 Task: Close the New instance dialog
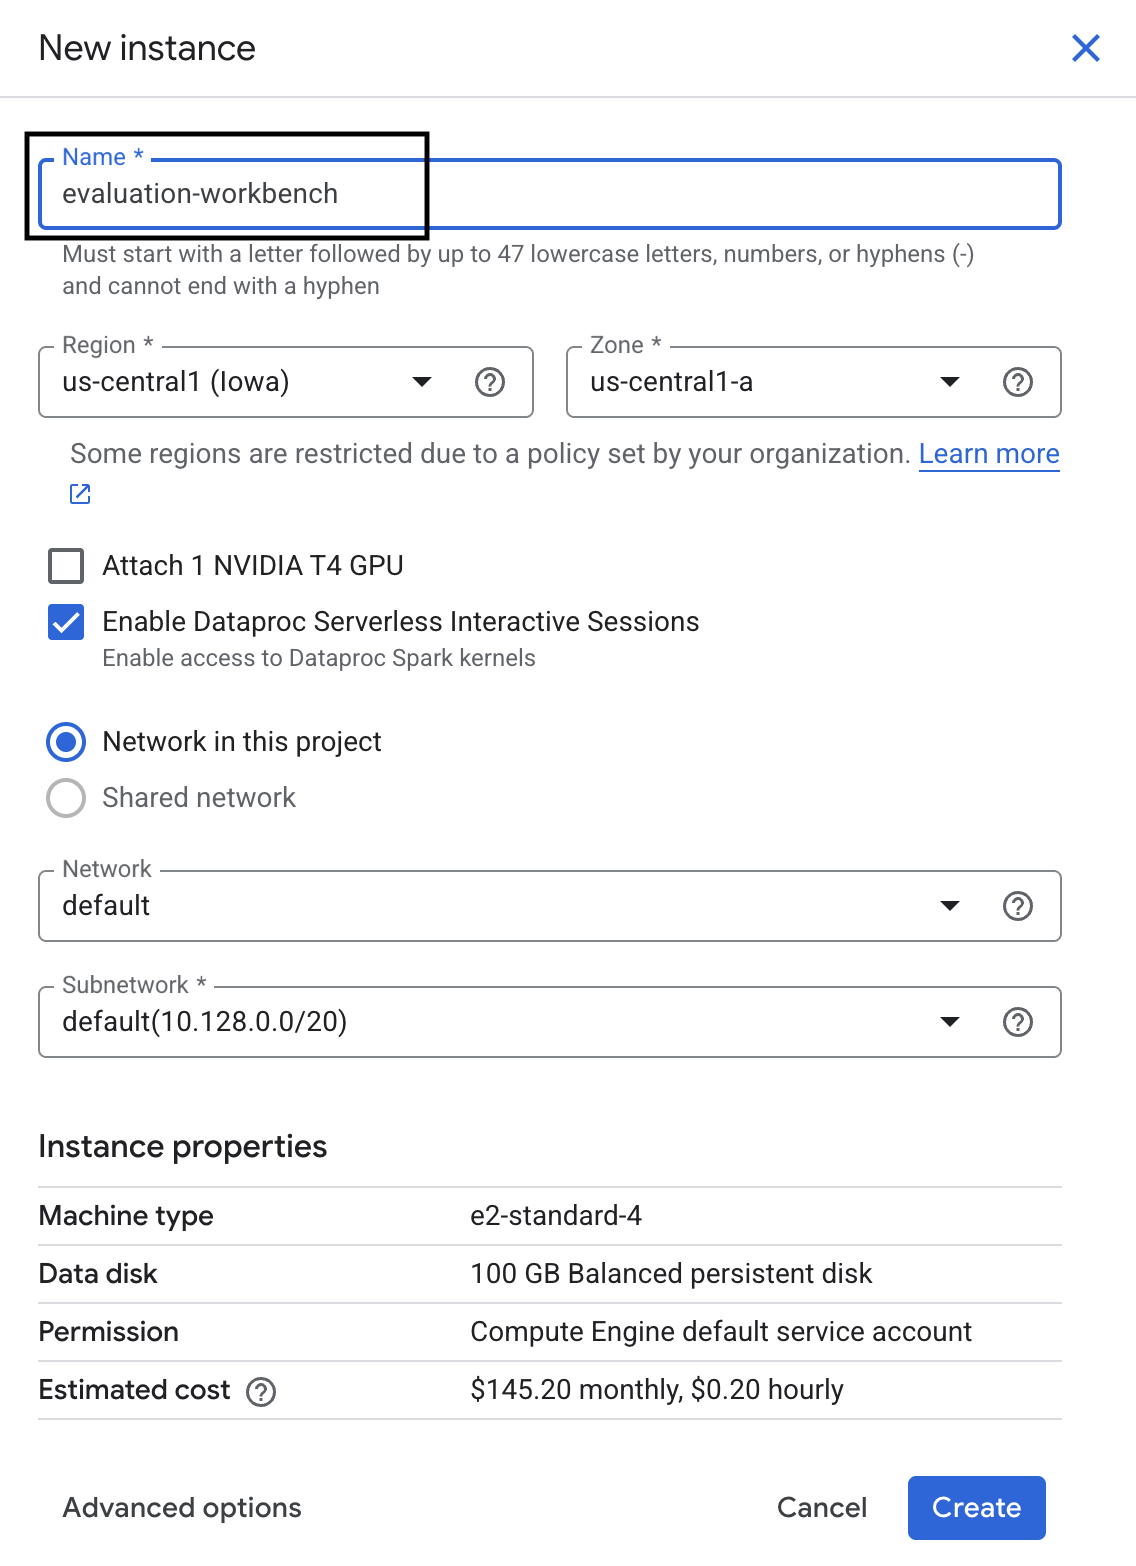click(1085, 48)
